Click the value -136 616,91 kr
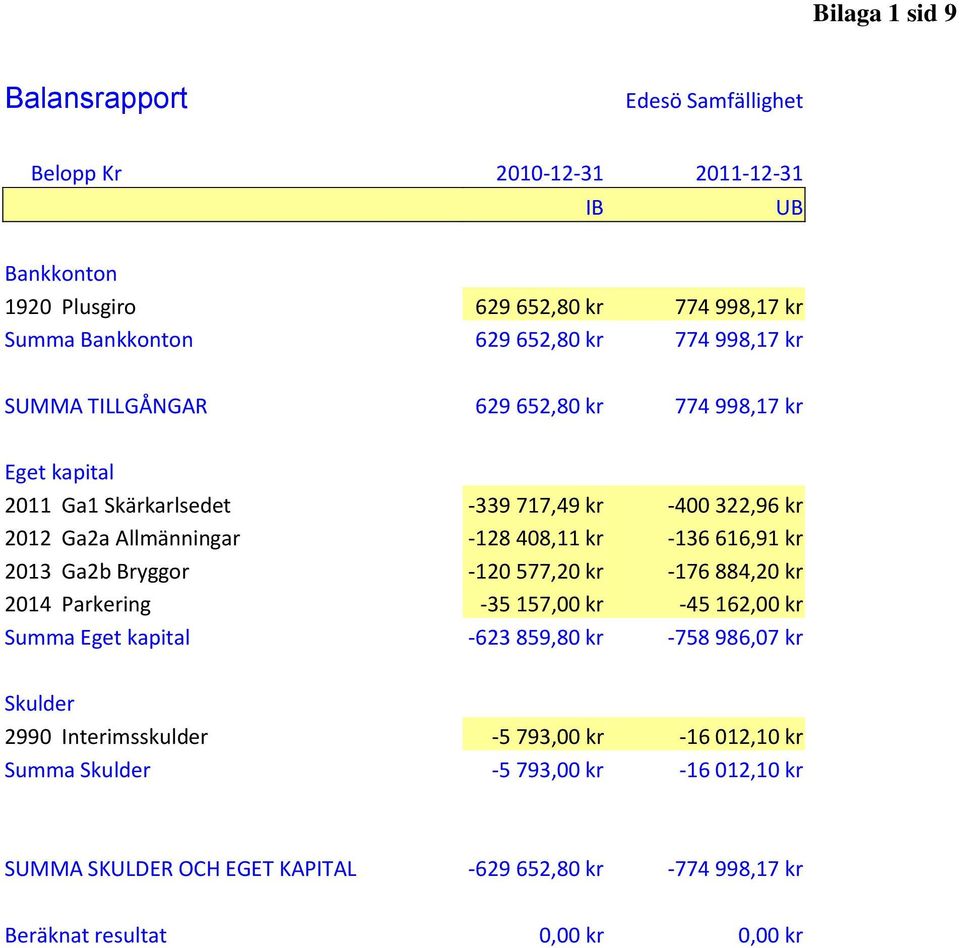Image resolution: width=960 pixels, height=948 pixels. tap(735, 539)
